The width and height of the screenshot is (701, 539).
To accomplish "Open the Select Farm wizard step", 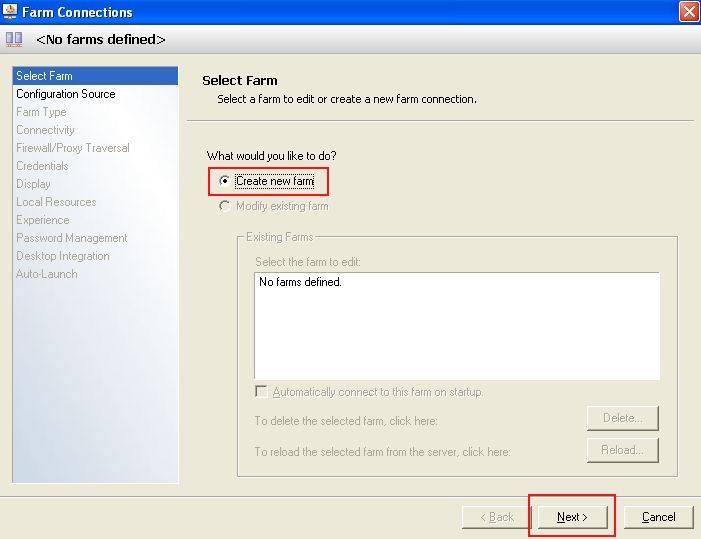I will [x=95, y=76].
